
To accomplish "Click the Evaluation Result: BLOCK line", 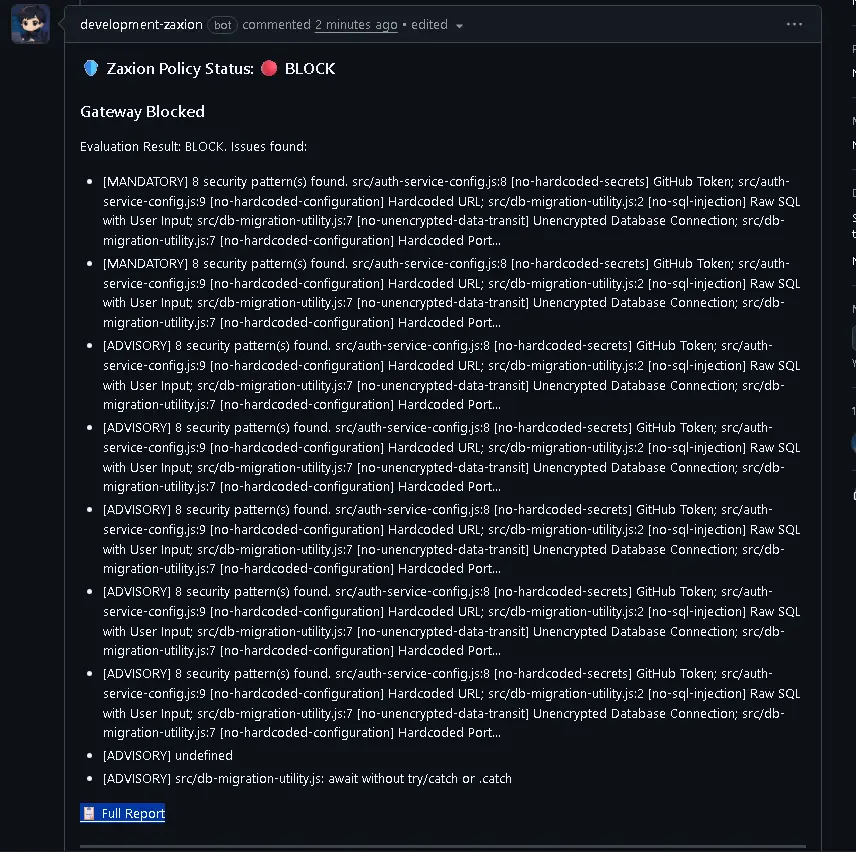I will [193, 147].
